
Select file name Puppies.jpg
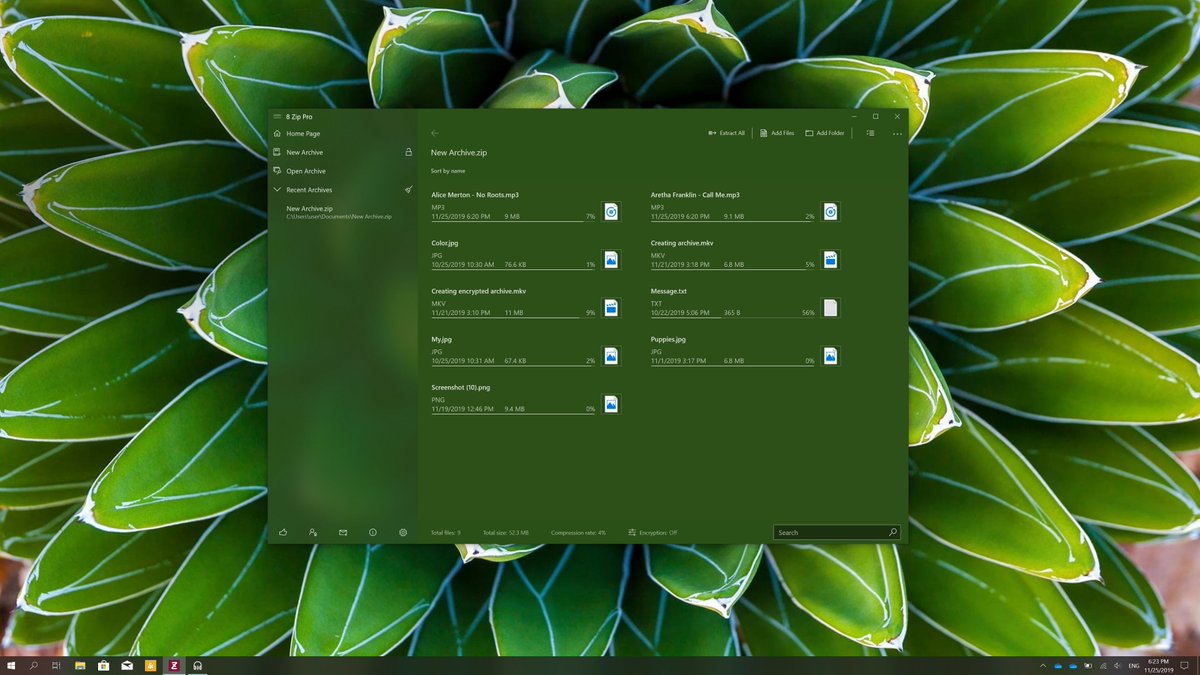(x=668, y=339)
